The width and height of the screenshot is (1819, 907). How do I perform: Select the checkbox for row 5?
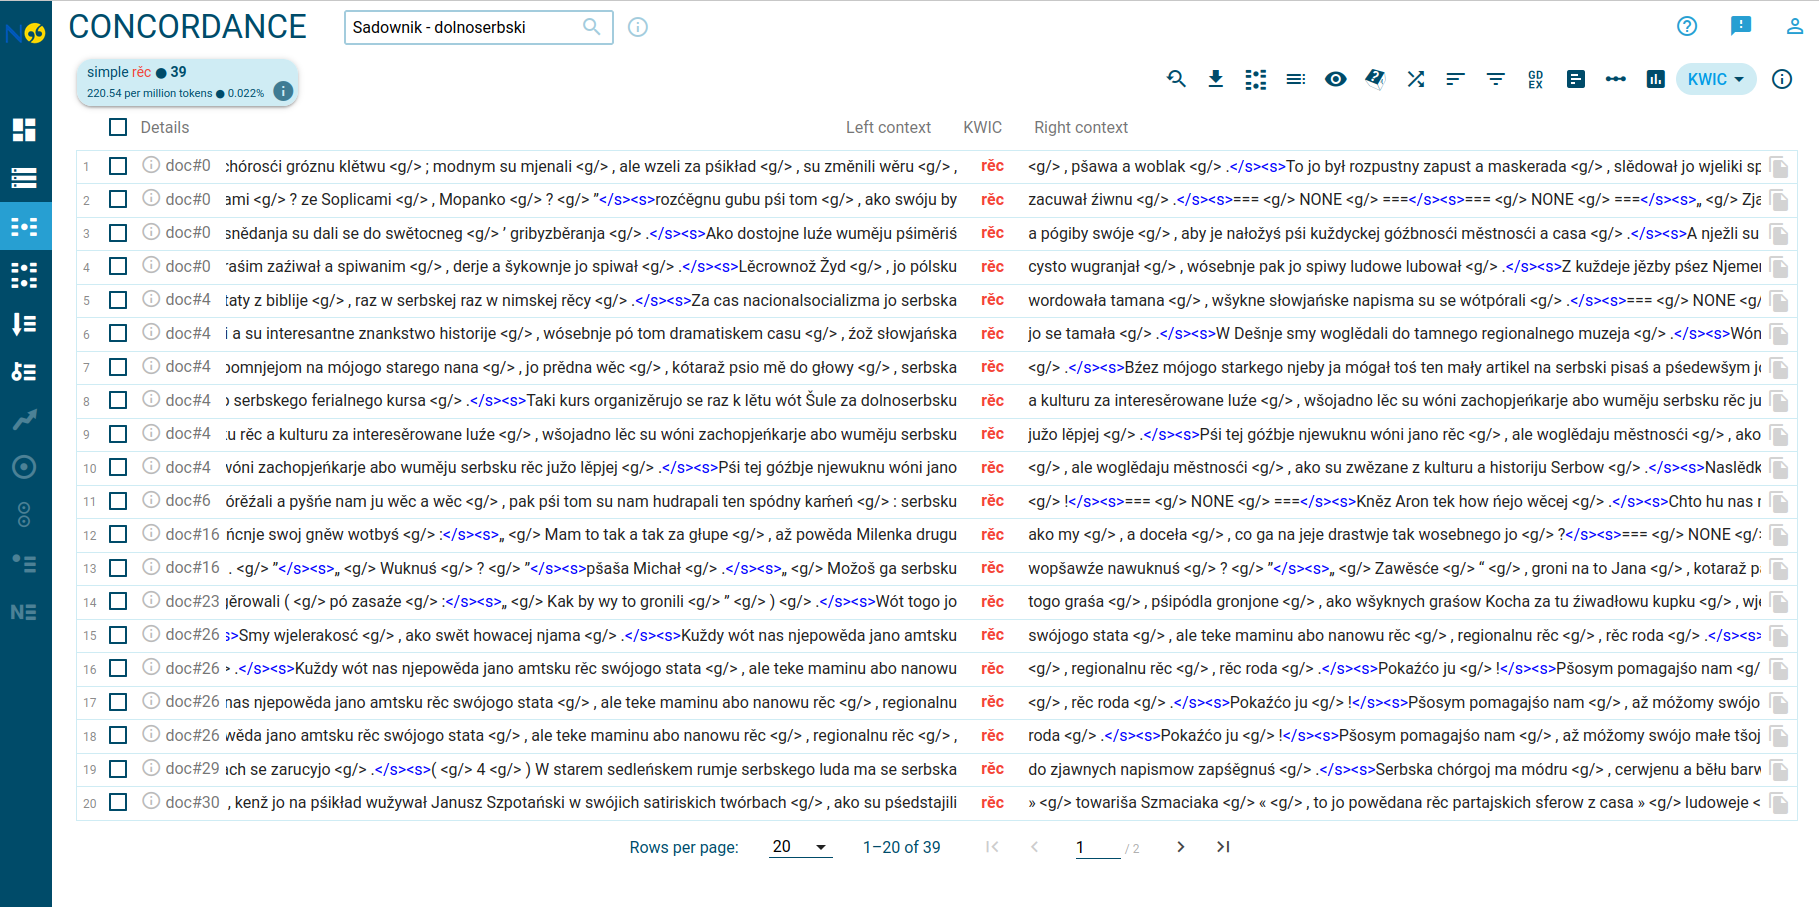click(118, 300)
